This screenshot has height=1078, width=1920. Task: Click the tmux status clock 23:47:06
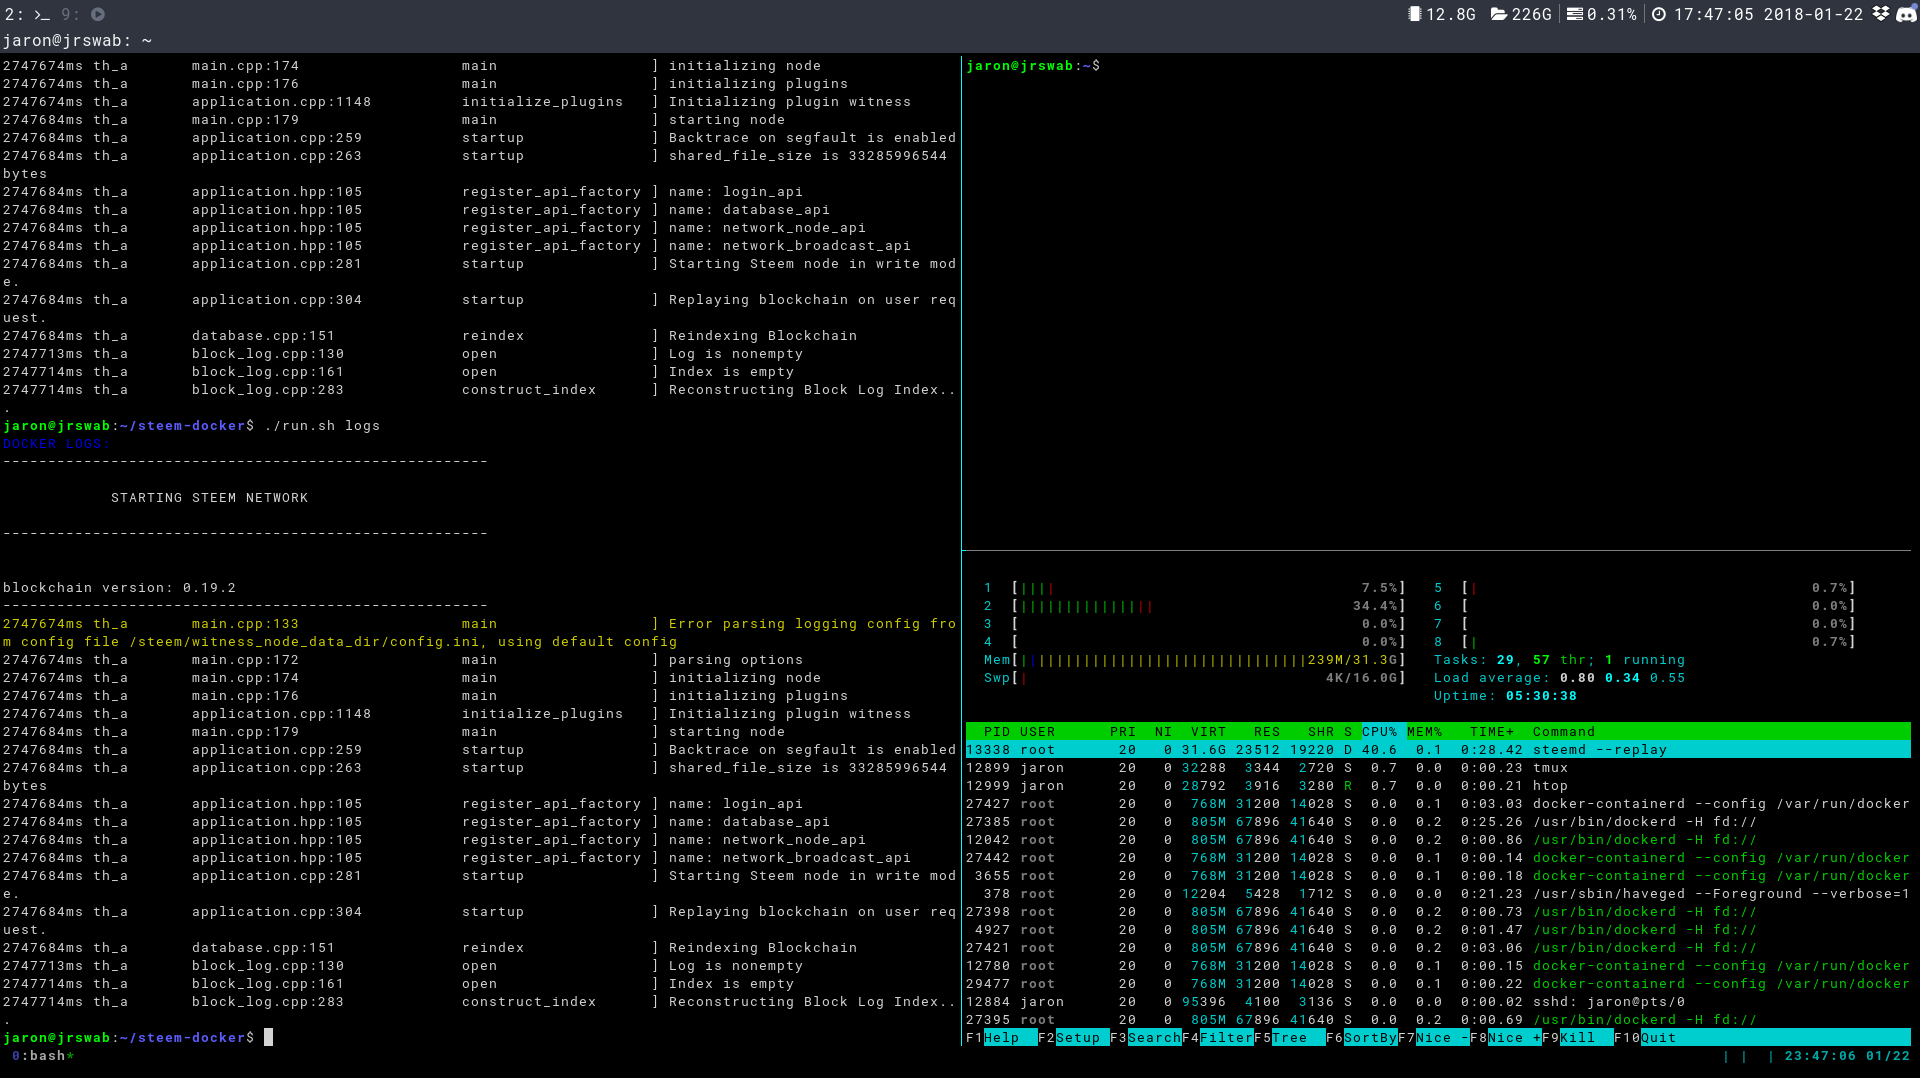(x=1820, y=1056)
